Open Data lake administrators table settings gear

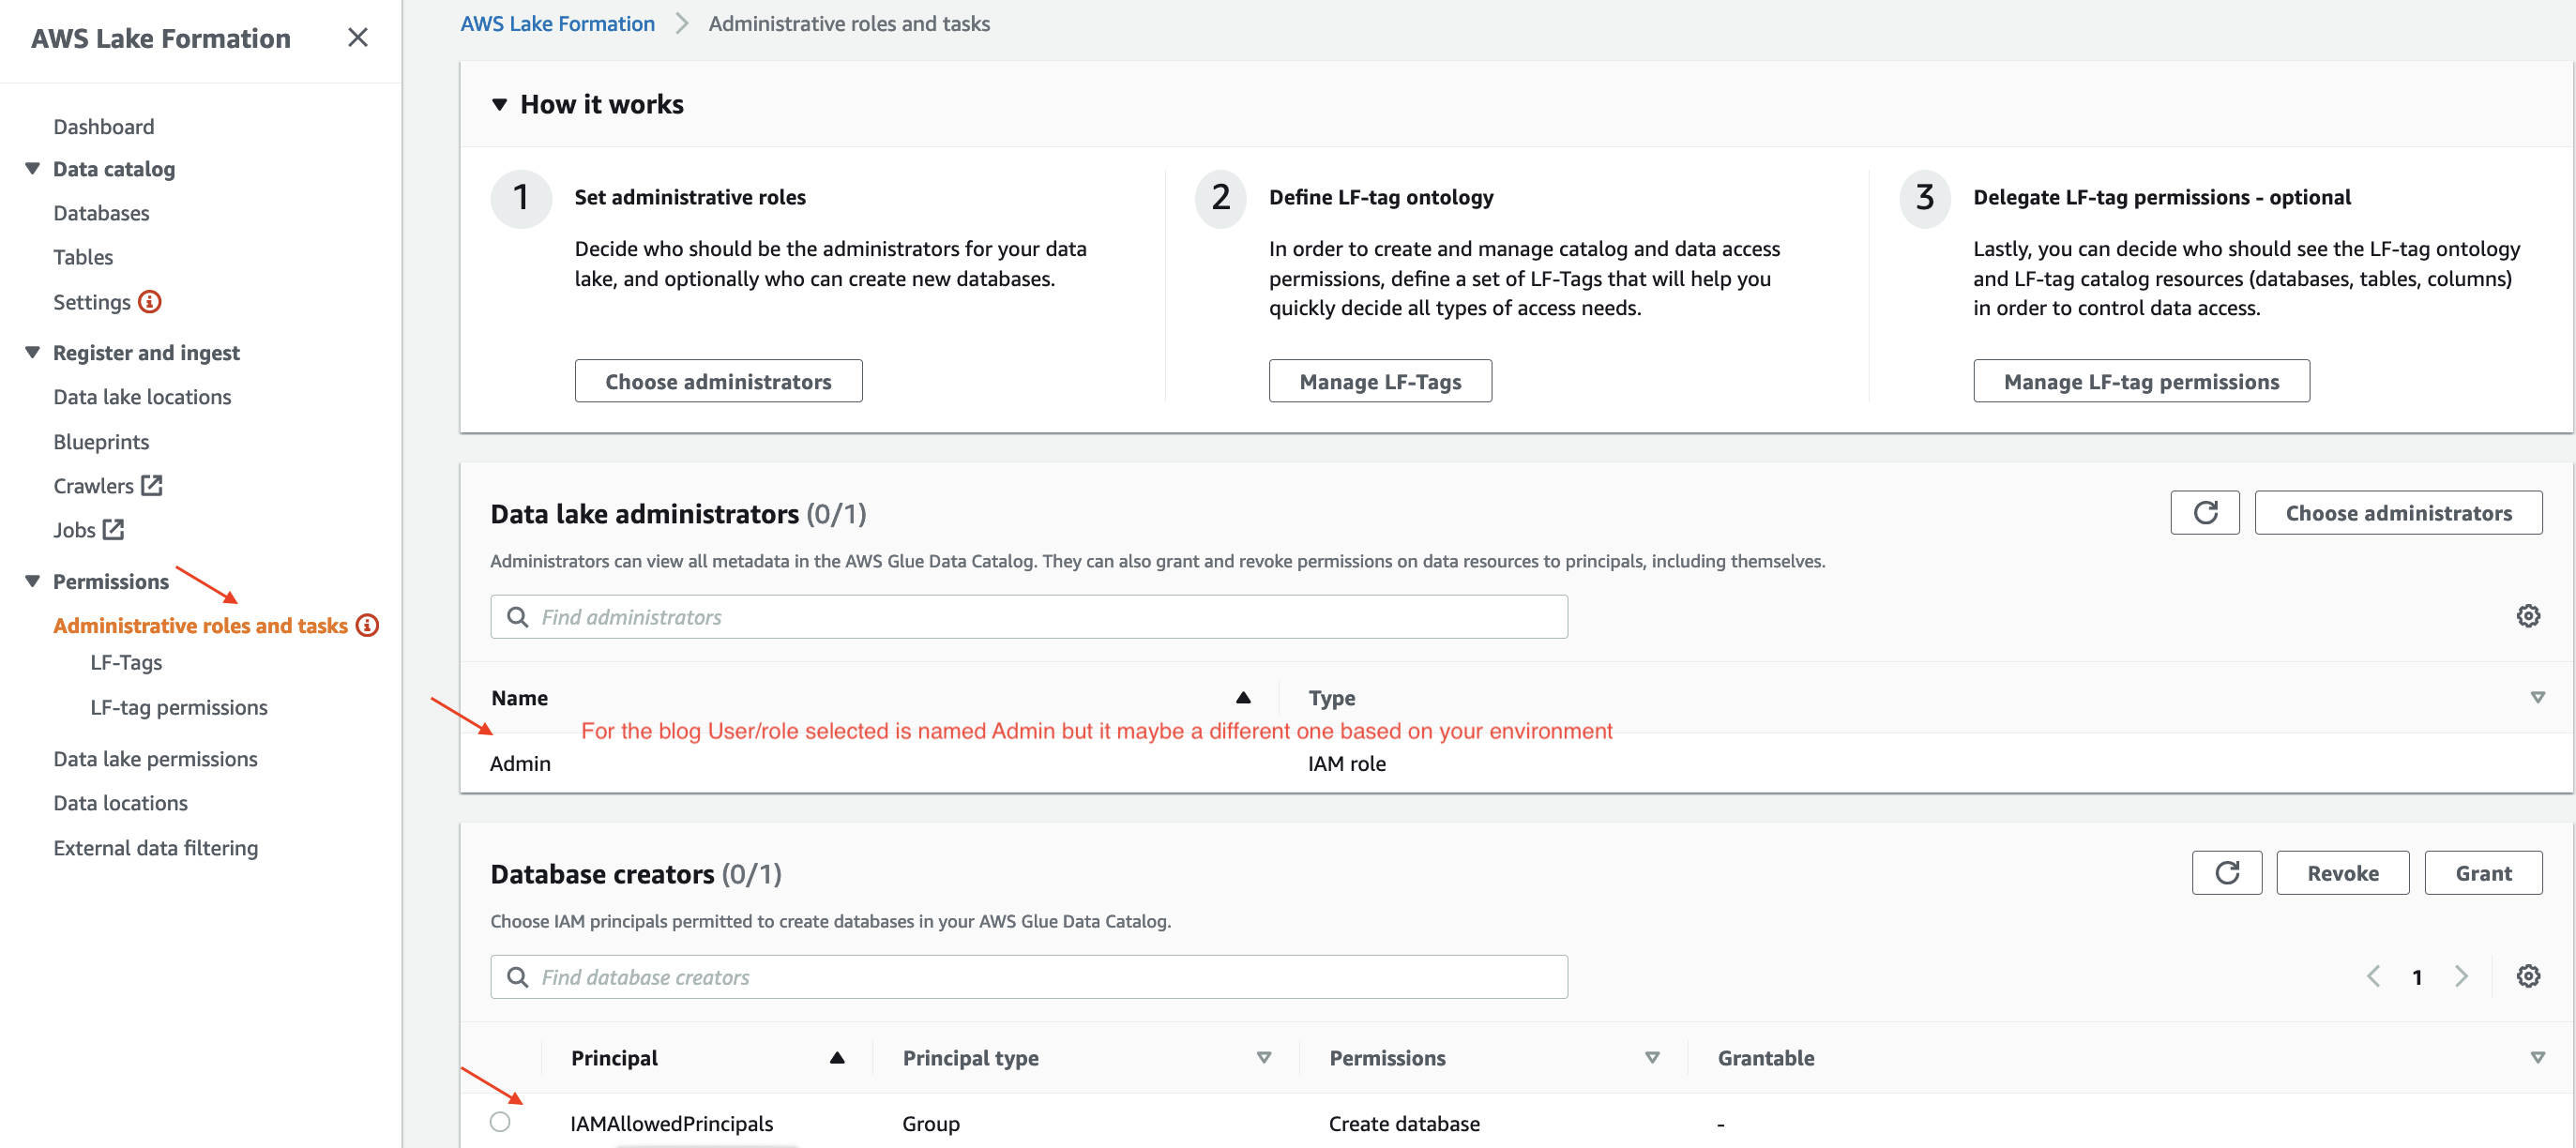pos(2527,616)
